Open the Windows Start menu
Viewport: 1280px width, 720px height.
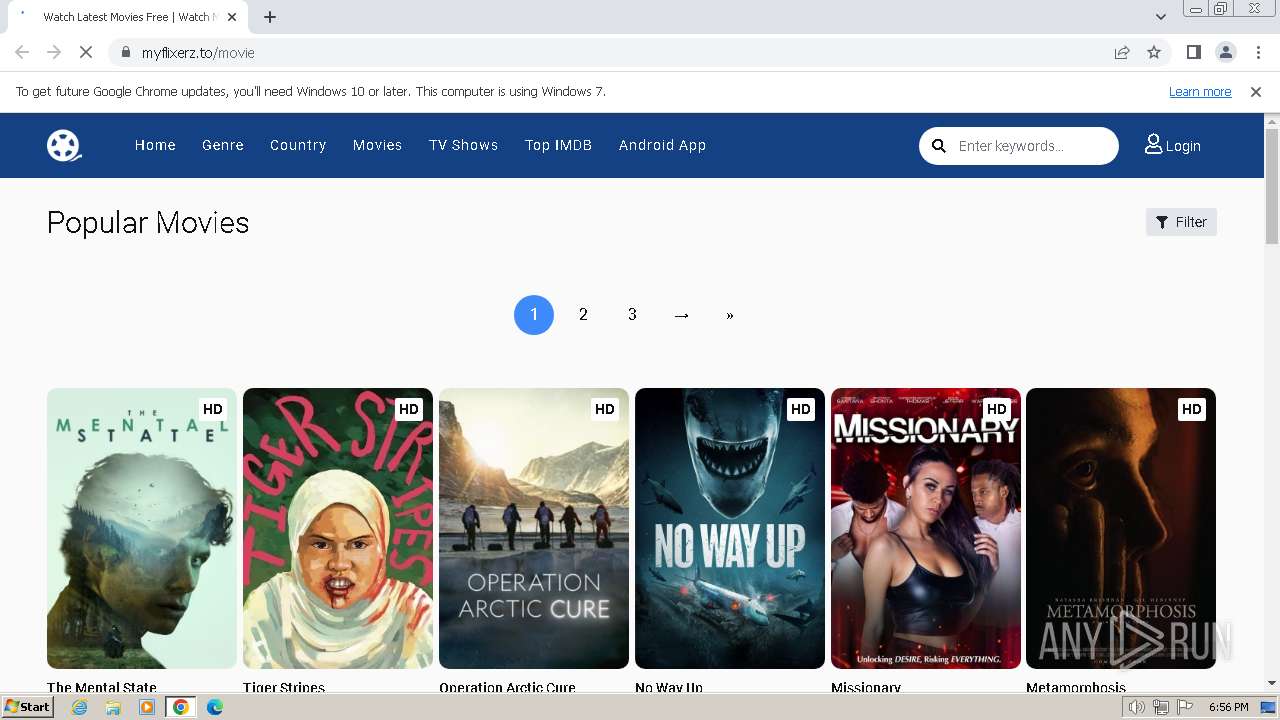28,707
